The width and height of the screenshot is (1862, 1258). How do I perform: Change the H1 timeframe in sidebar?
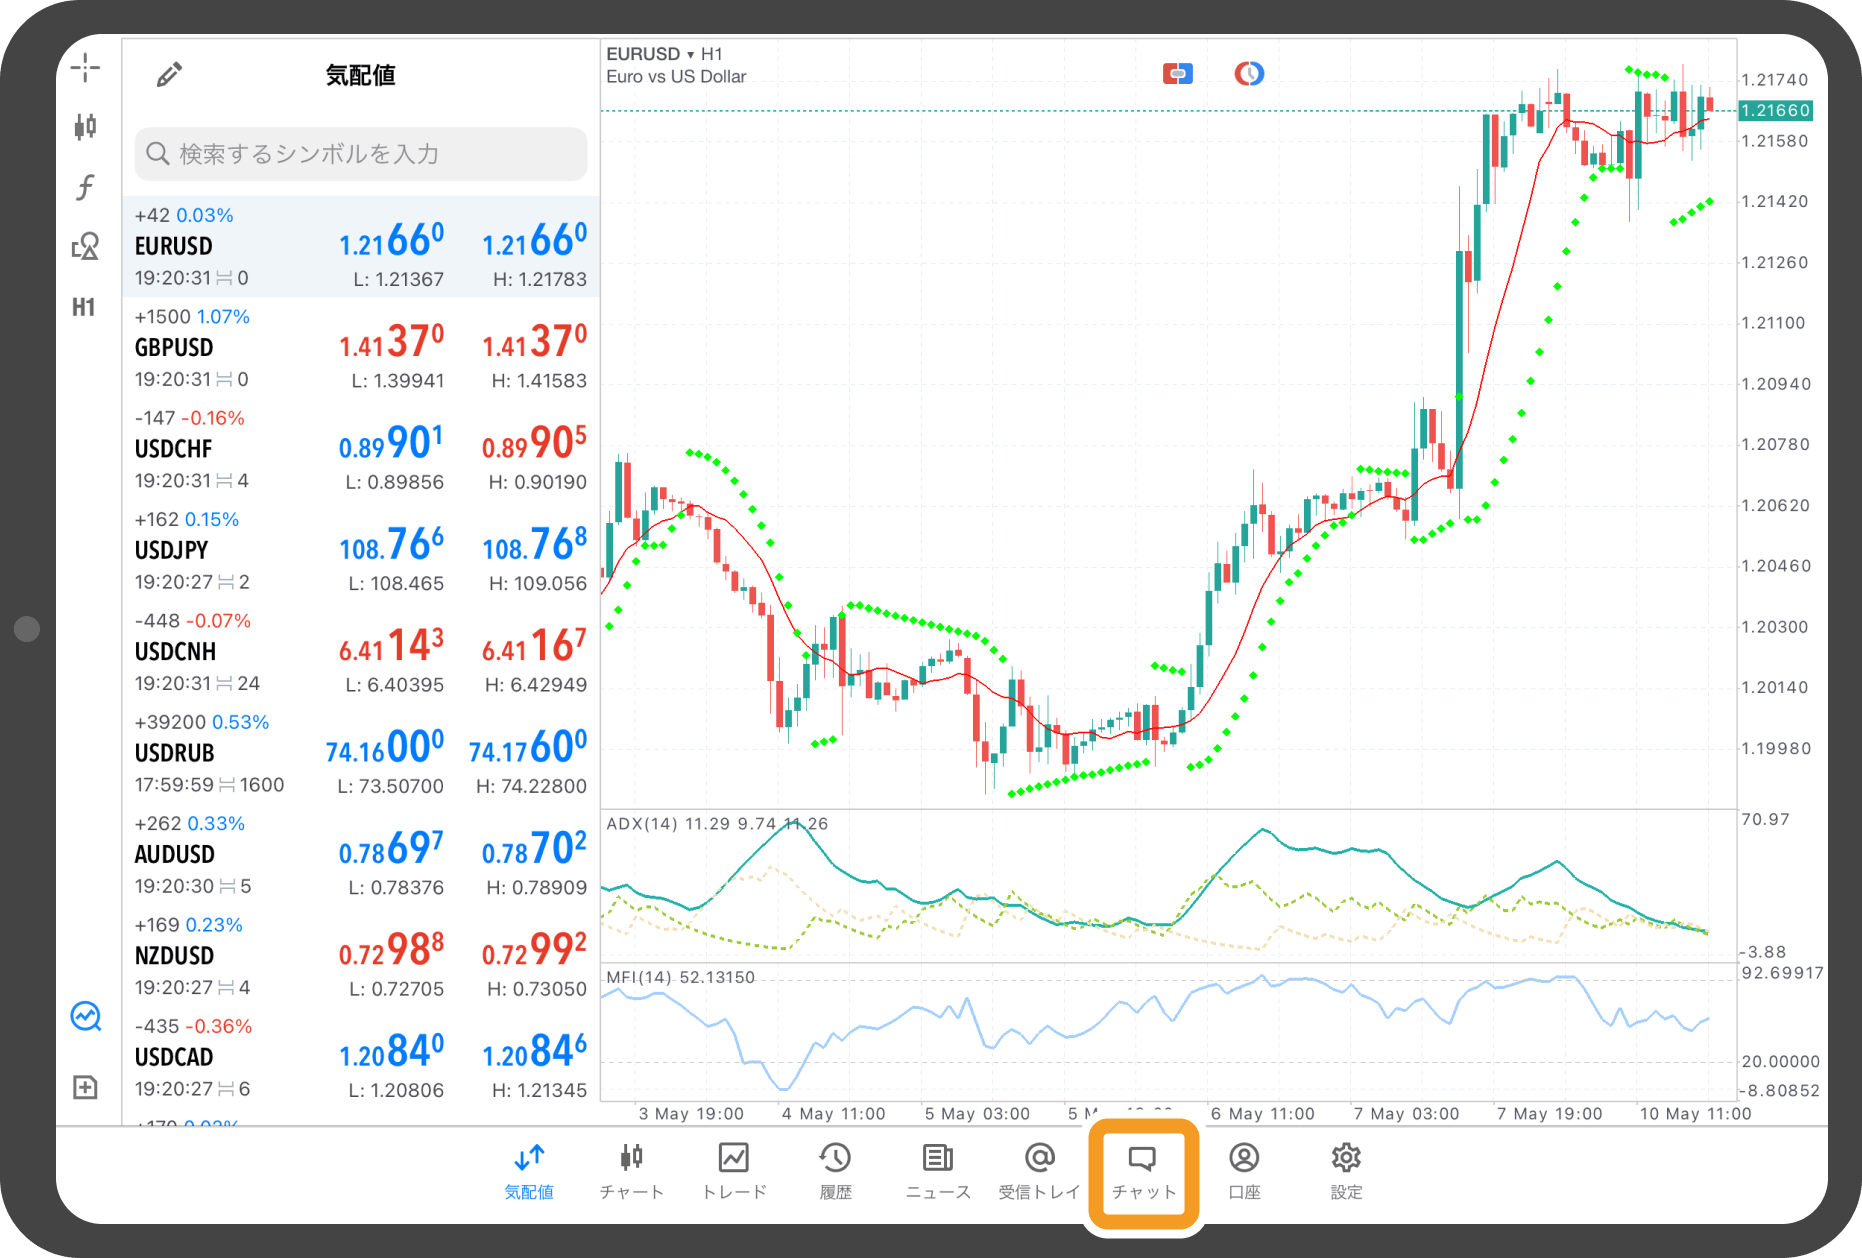[84, 307]
